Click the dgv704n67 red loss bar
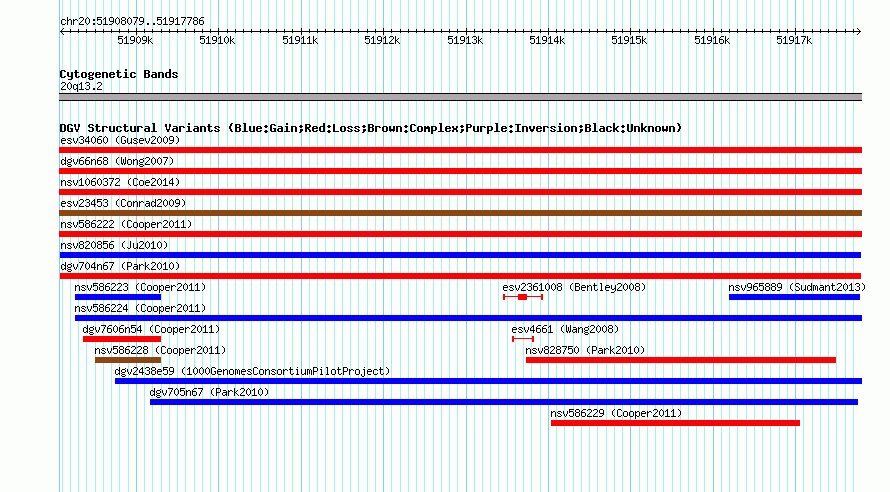This screenshot has height=492, width=890. coord(460,276)
